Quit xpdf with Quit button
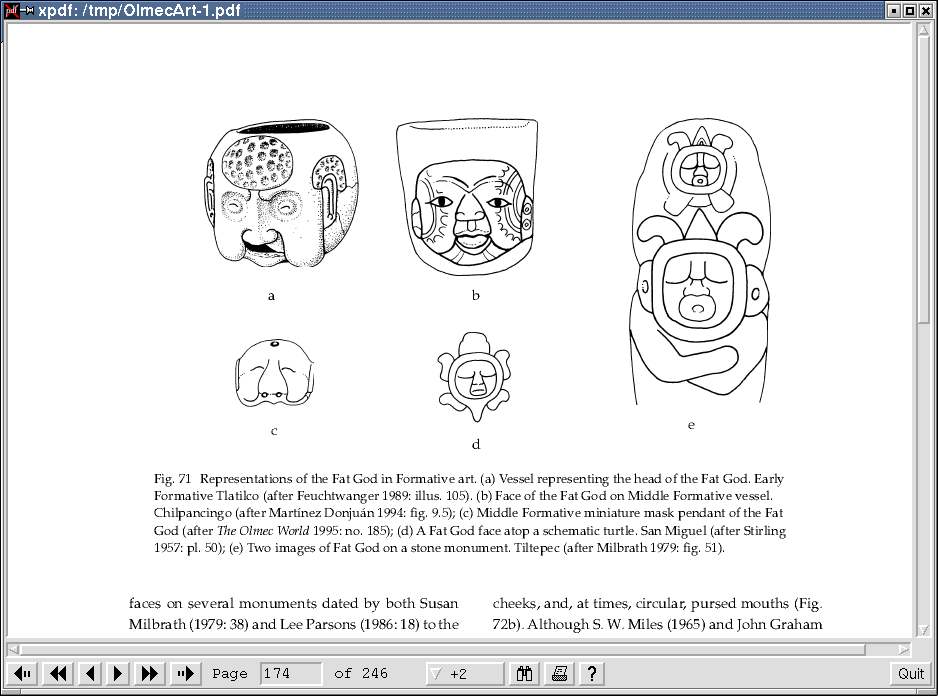The height and width of the screenshot is (696, 938). (910, 674)
